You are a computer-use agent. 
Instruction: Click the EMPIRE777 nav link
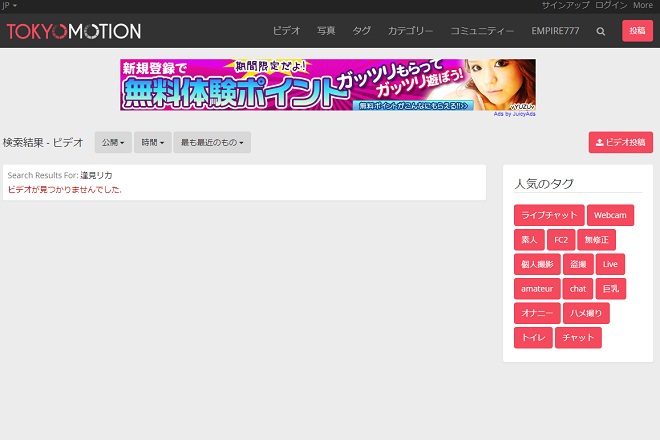tap(555, 31)
